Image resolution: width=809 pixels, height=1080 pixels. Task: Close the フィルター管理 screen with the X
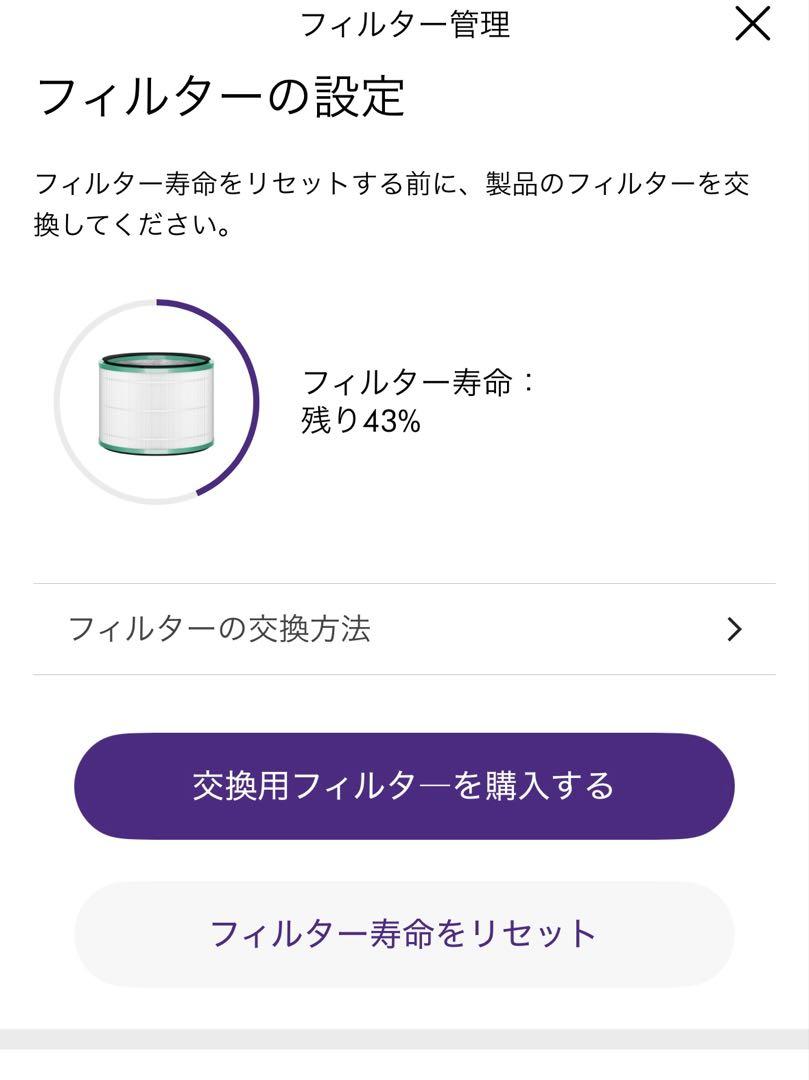(753, 25)
